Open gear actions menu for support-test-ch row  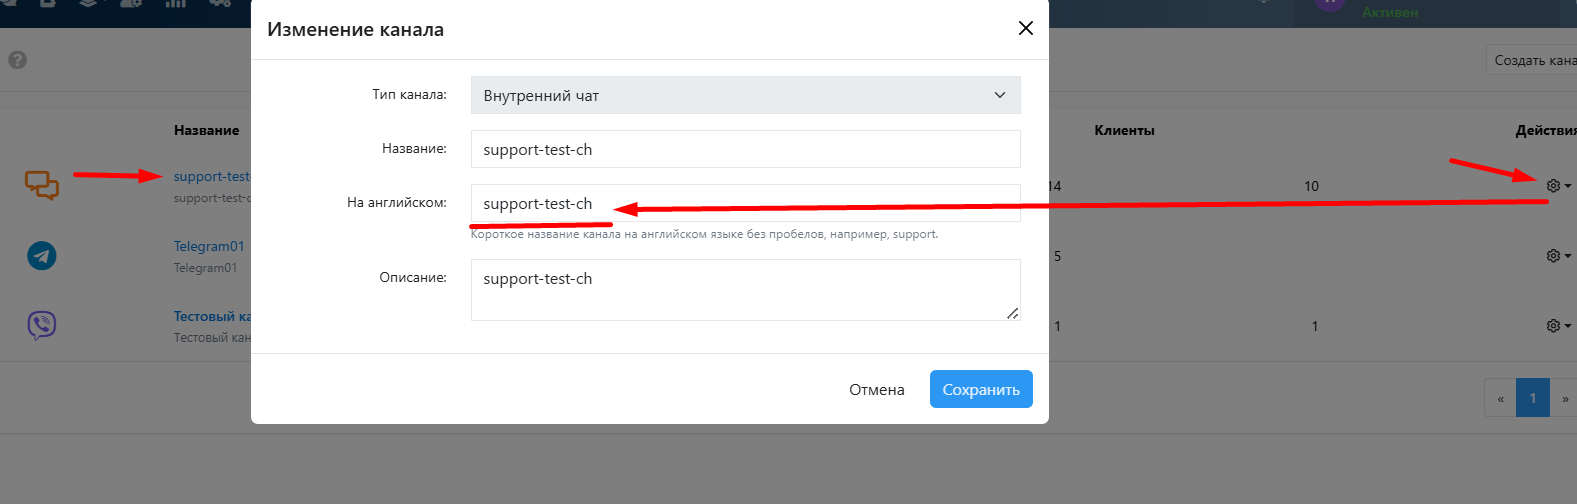tap(1558, 186)
